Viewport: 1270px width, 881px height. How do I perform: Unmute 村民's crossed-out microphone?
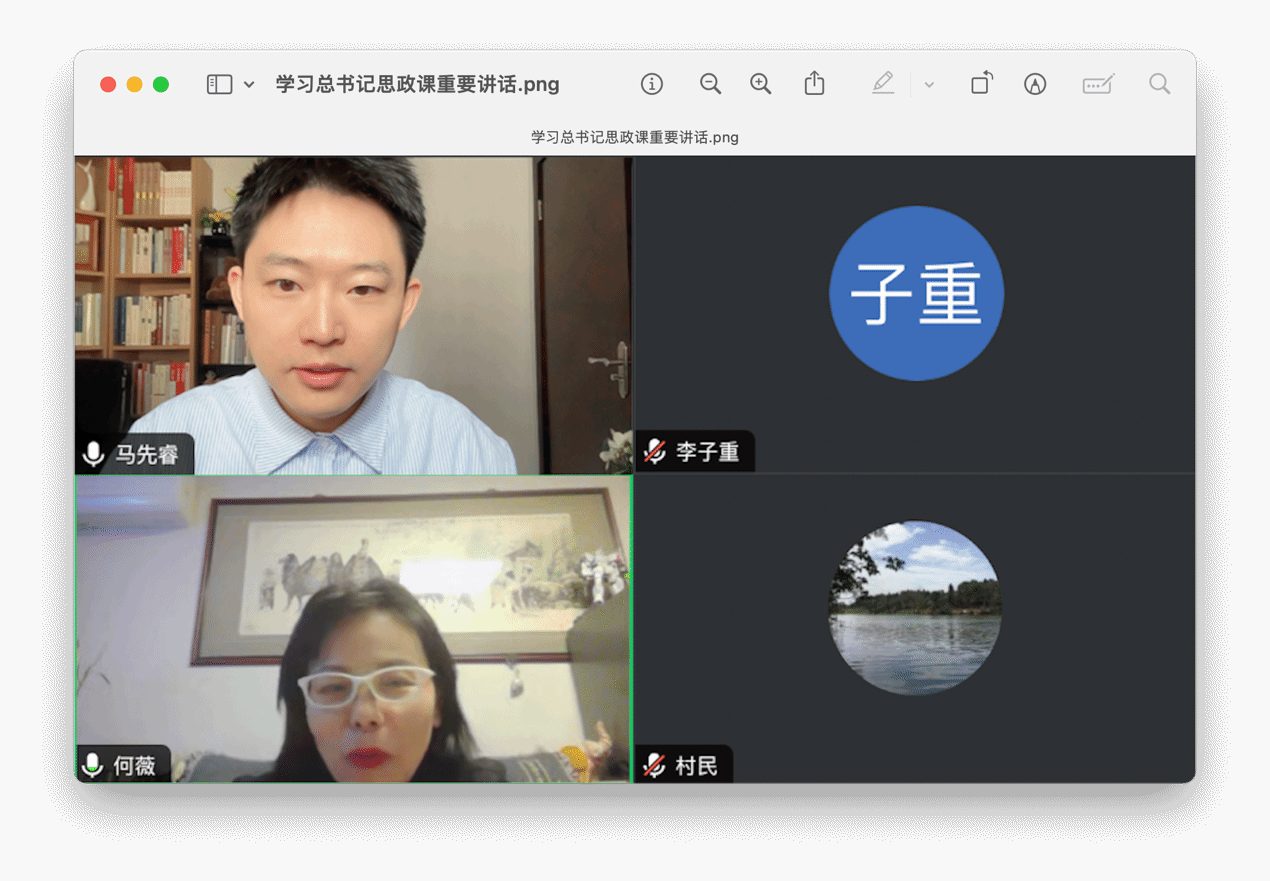(655, 766)
